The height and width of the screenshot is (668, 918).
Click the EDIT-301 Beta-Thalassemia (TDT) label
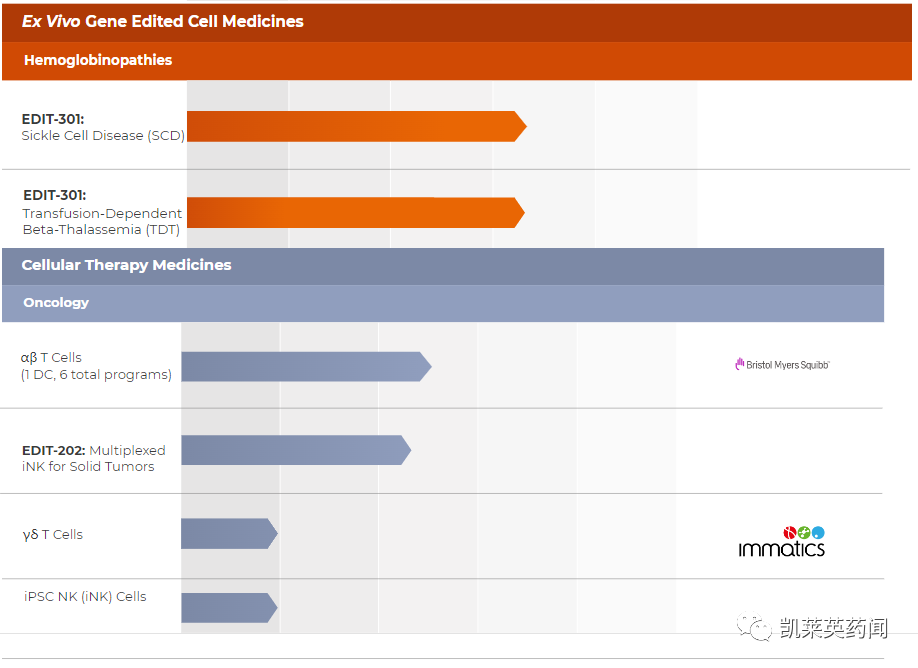coord(102,212)
